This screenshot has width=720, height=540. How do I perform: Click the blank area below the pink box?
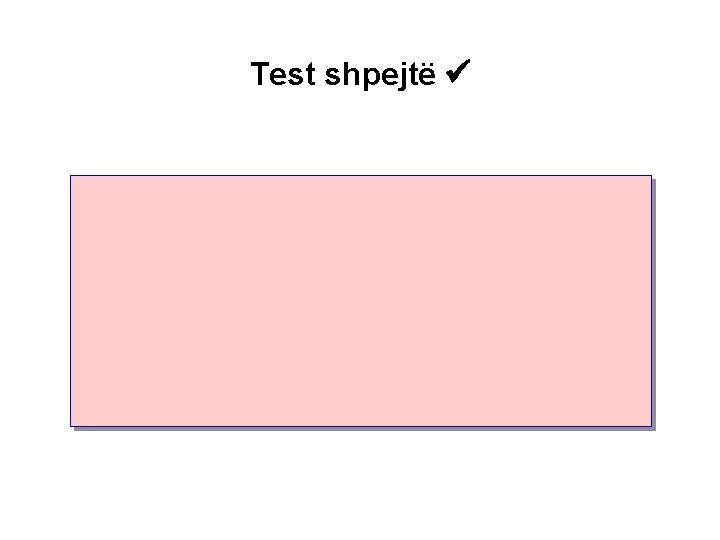[360, 485]
